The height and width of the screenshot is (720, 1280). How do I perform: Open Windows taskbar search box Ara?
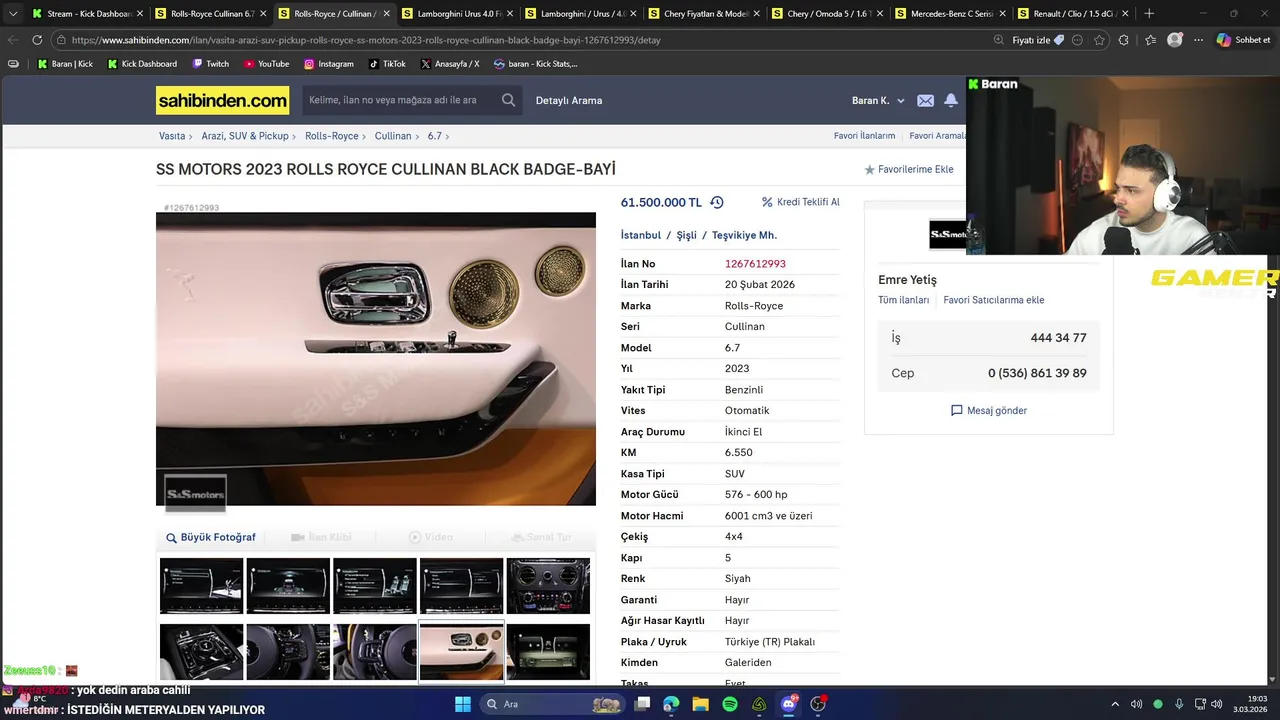pos(550,704)
